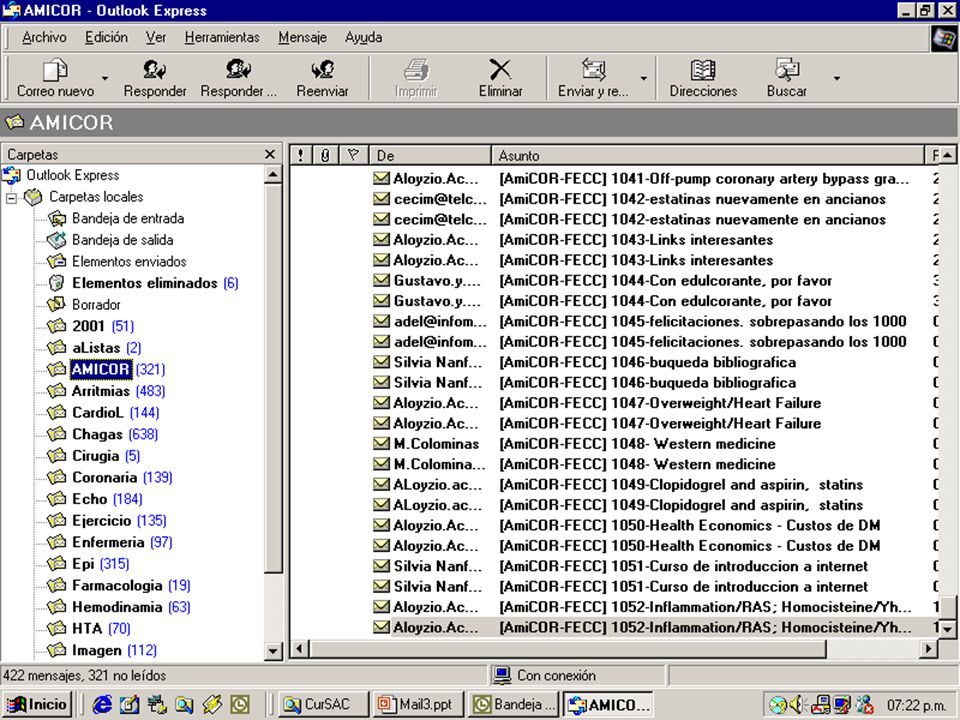Image resolution: width=960 pixels, height=720 pixels.
Task: Open Elementos eliminados folder
Action: point(144,283)
